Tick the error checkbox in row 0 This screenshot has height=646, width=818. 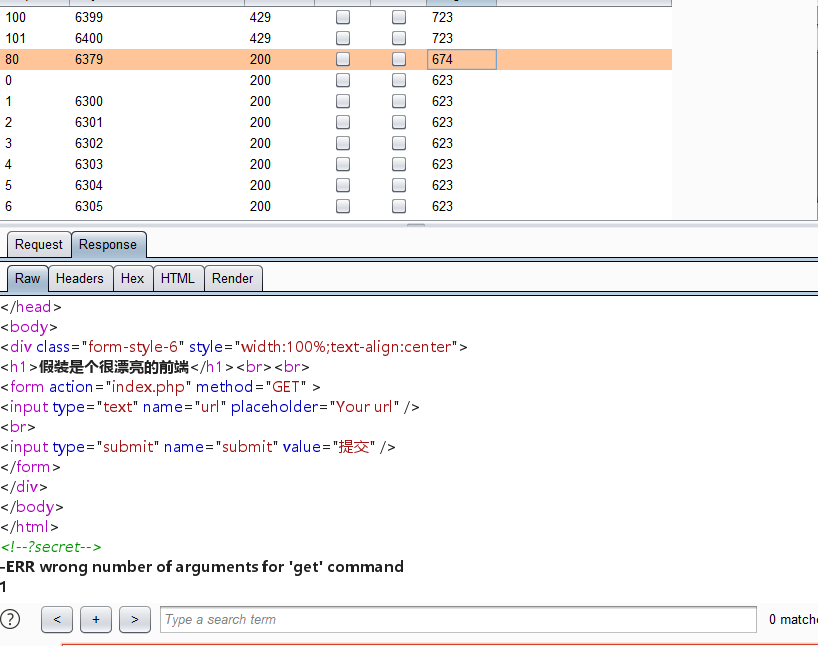pyautogui.click(x=343, y=80)
